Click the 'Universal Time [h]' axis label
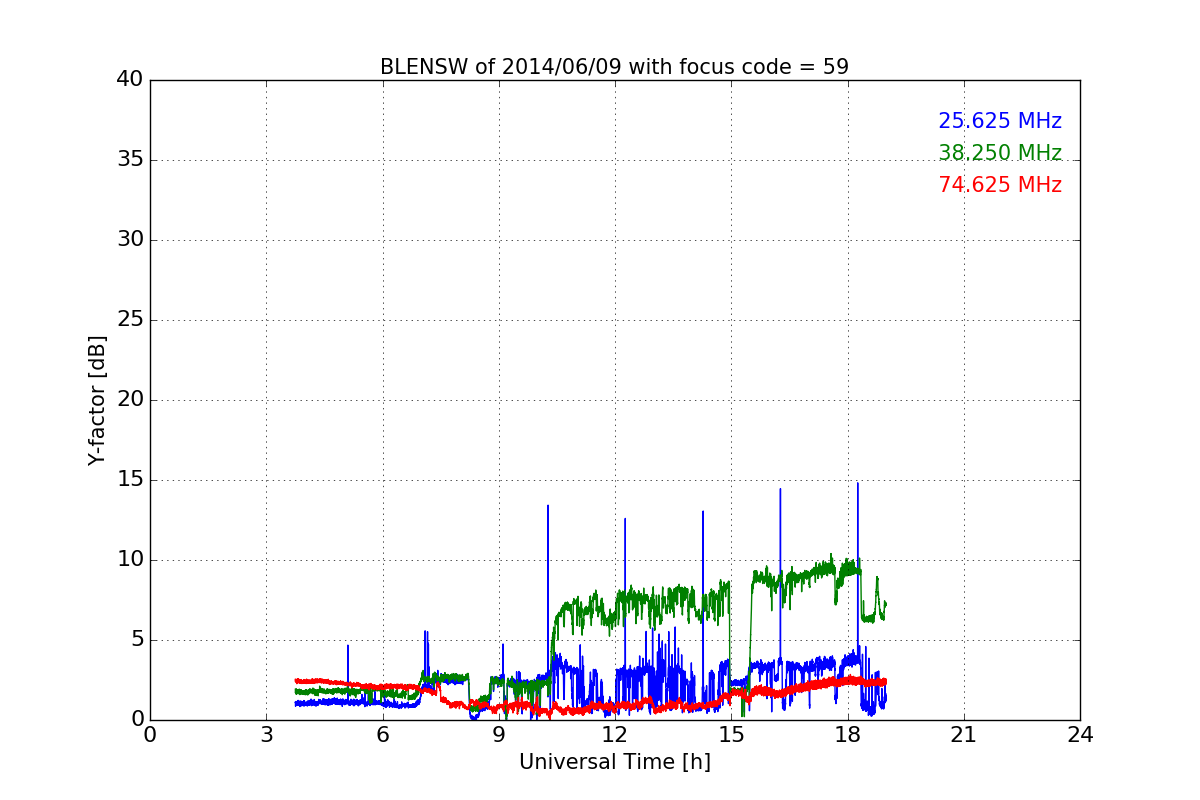 pos(614,762)
